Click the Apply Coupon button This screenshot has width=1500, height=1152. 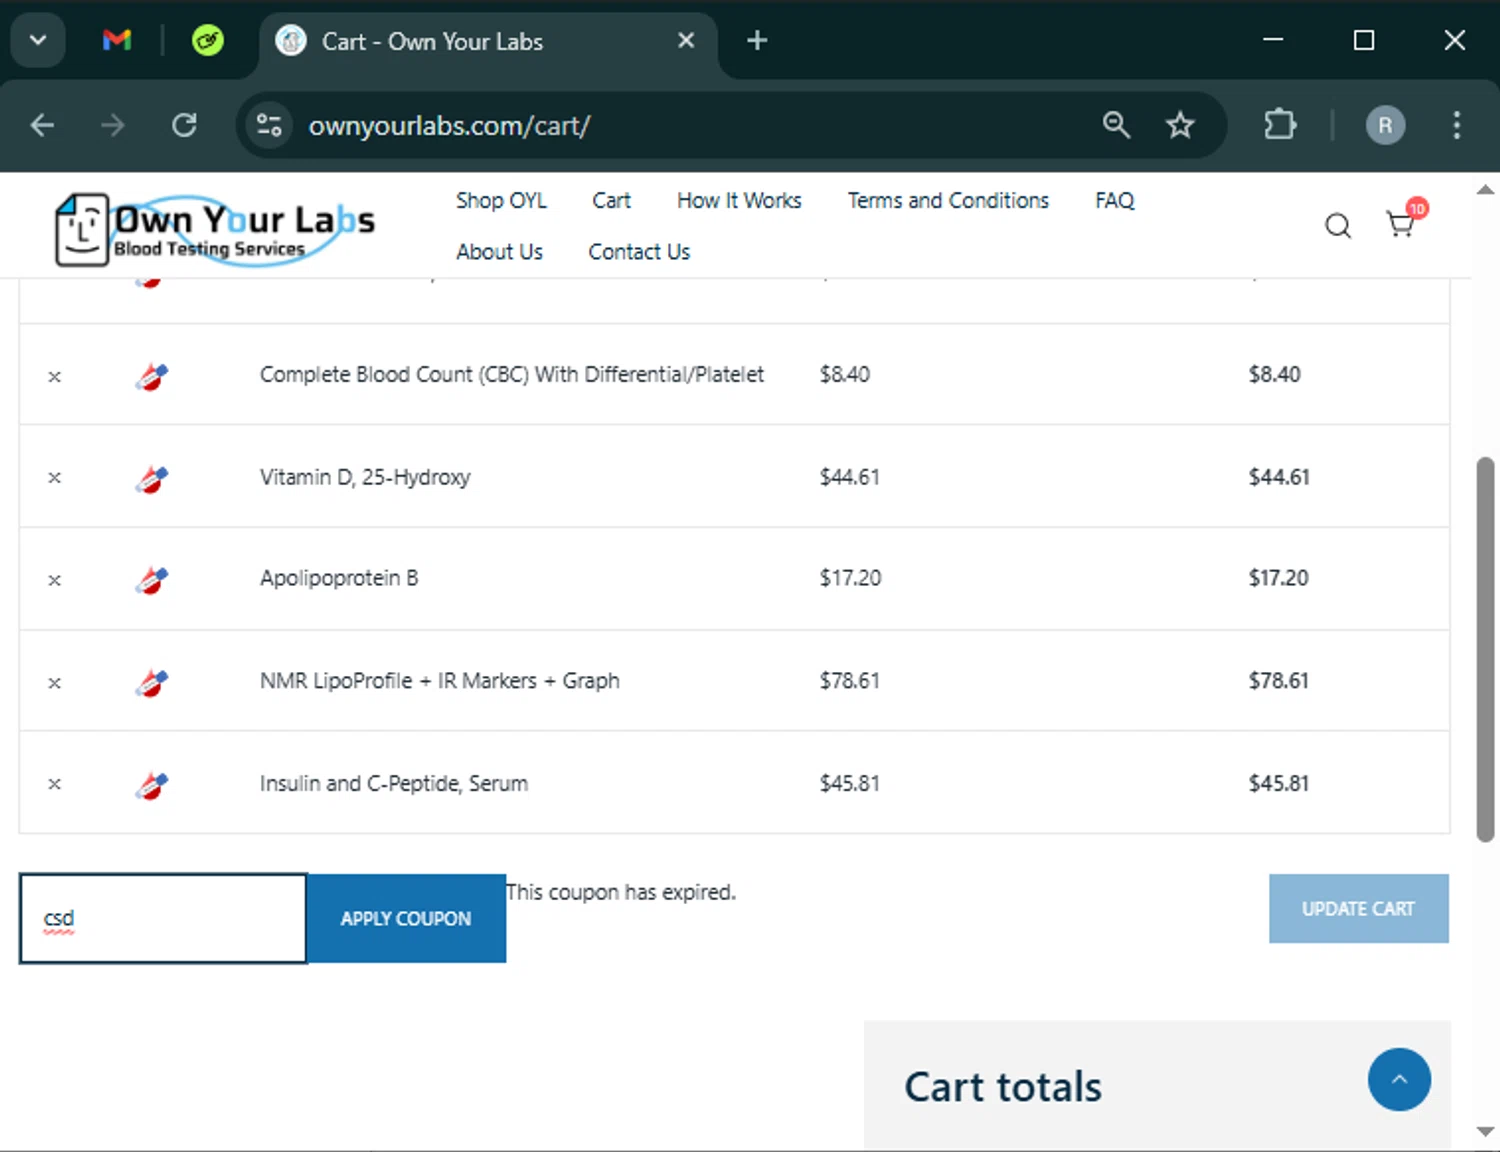pyautogui.click(x=406, y=919)
